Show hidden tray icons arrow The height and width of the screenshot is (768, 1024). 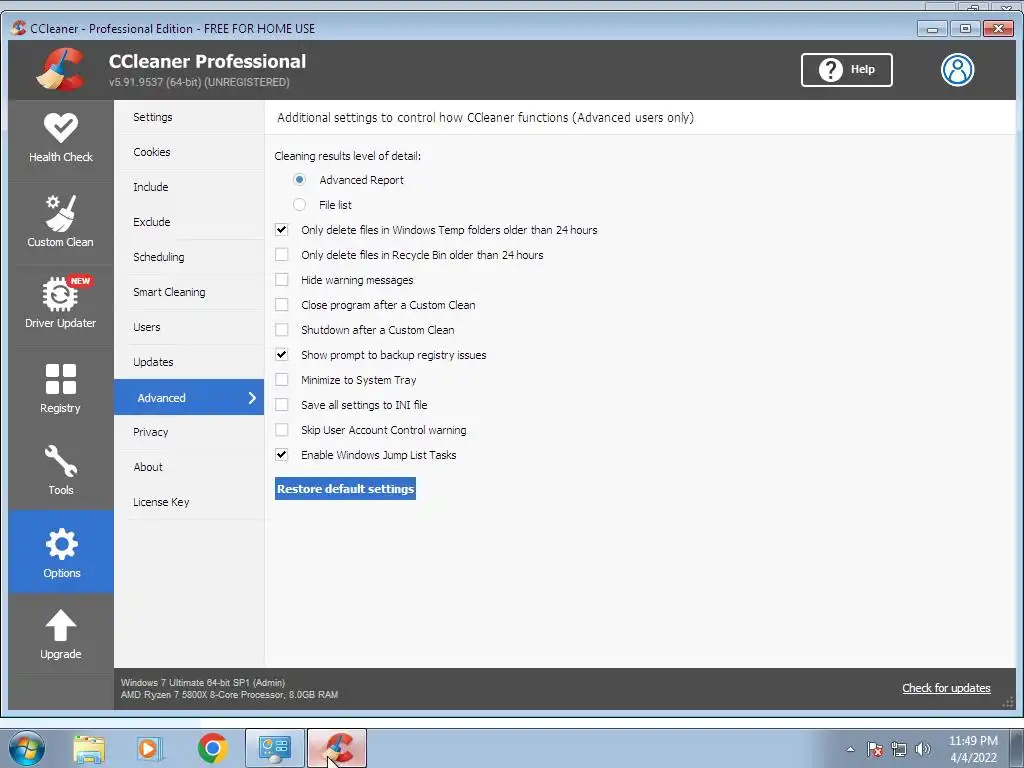click(850, 749)
